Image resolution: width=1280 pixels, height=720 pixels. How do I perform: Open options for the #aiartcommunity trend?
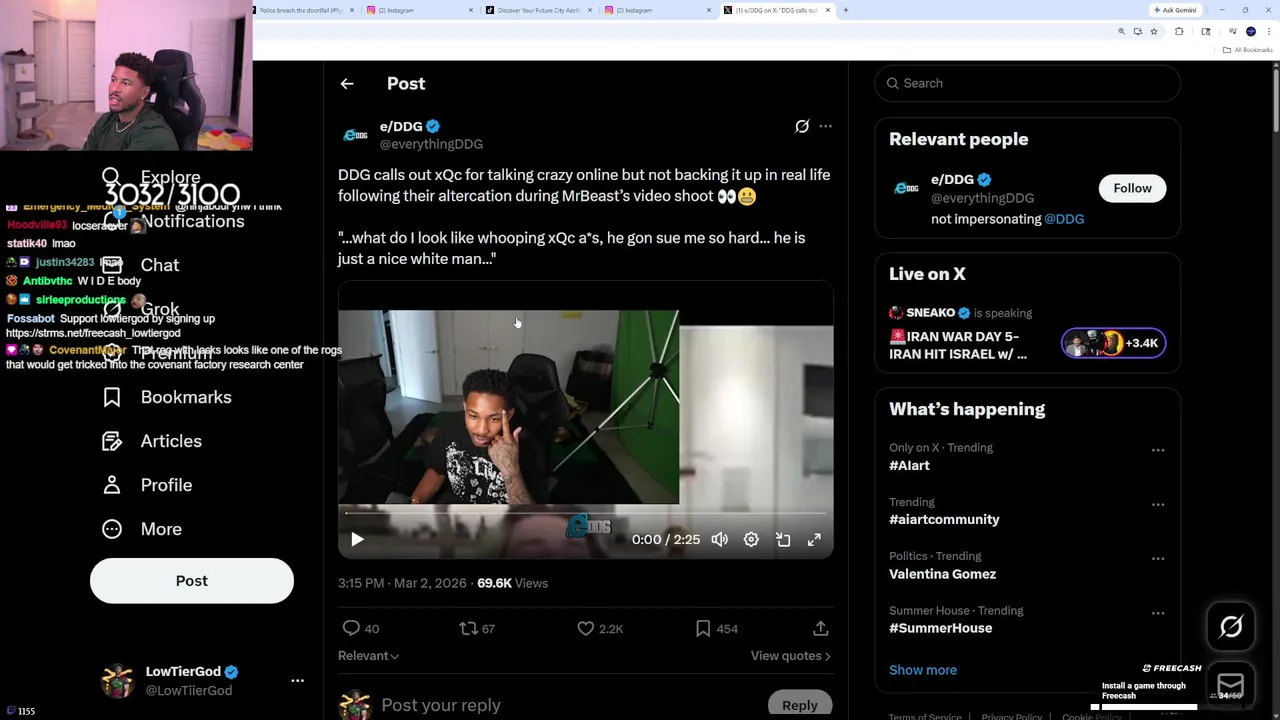(x=1158, y=504)
